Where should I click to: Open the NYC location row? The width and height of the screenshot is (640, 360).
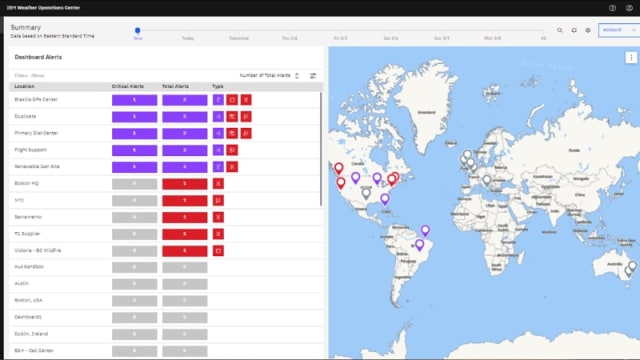[19, 200]
